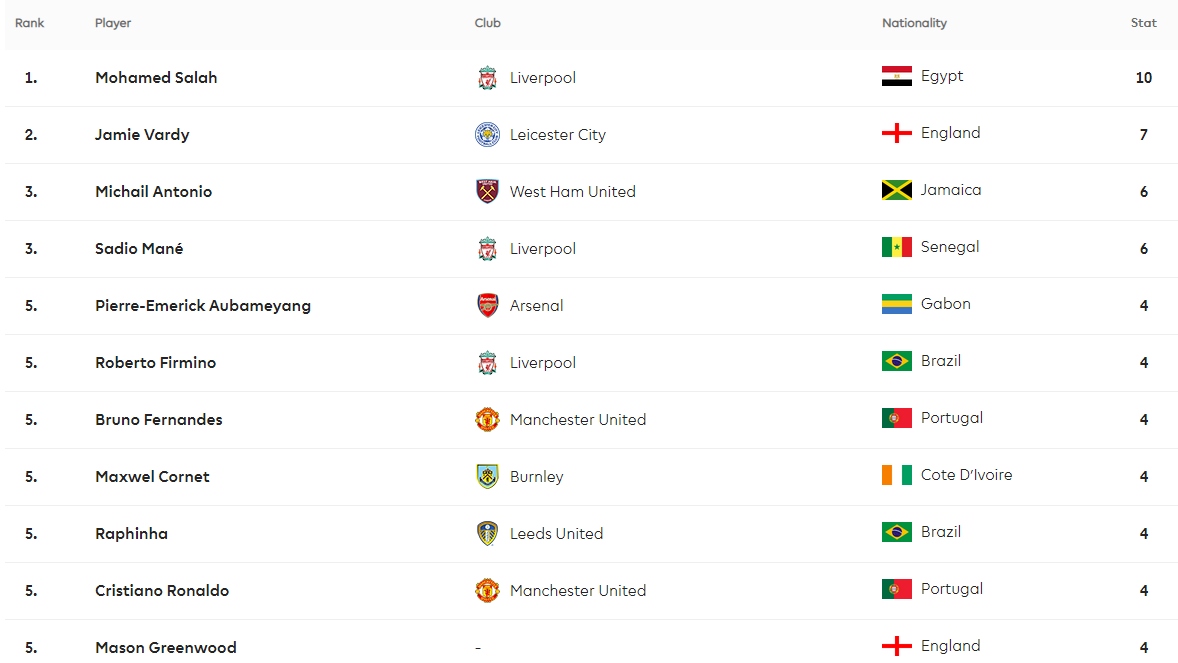1178x663 pixels.
Task: Click the Leicester City club badge
Action: (x=488, y=135)
